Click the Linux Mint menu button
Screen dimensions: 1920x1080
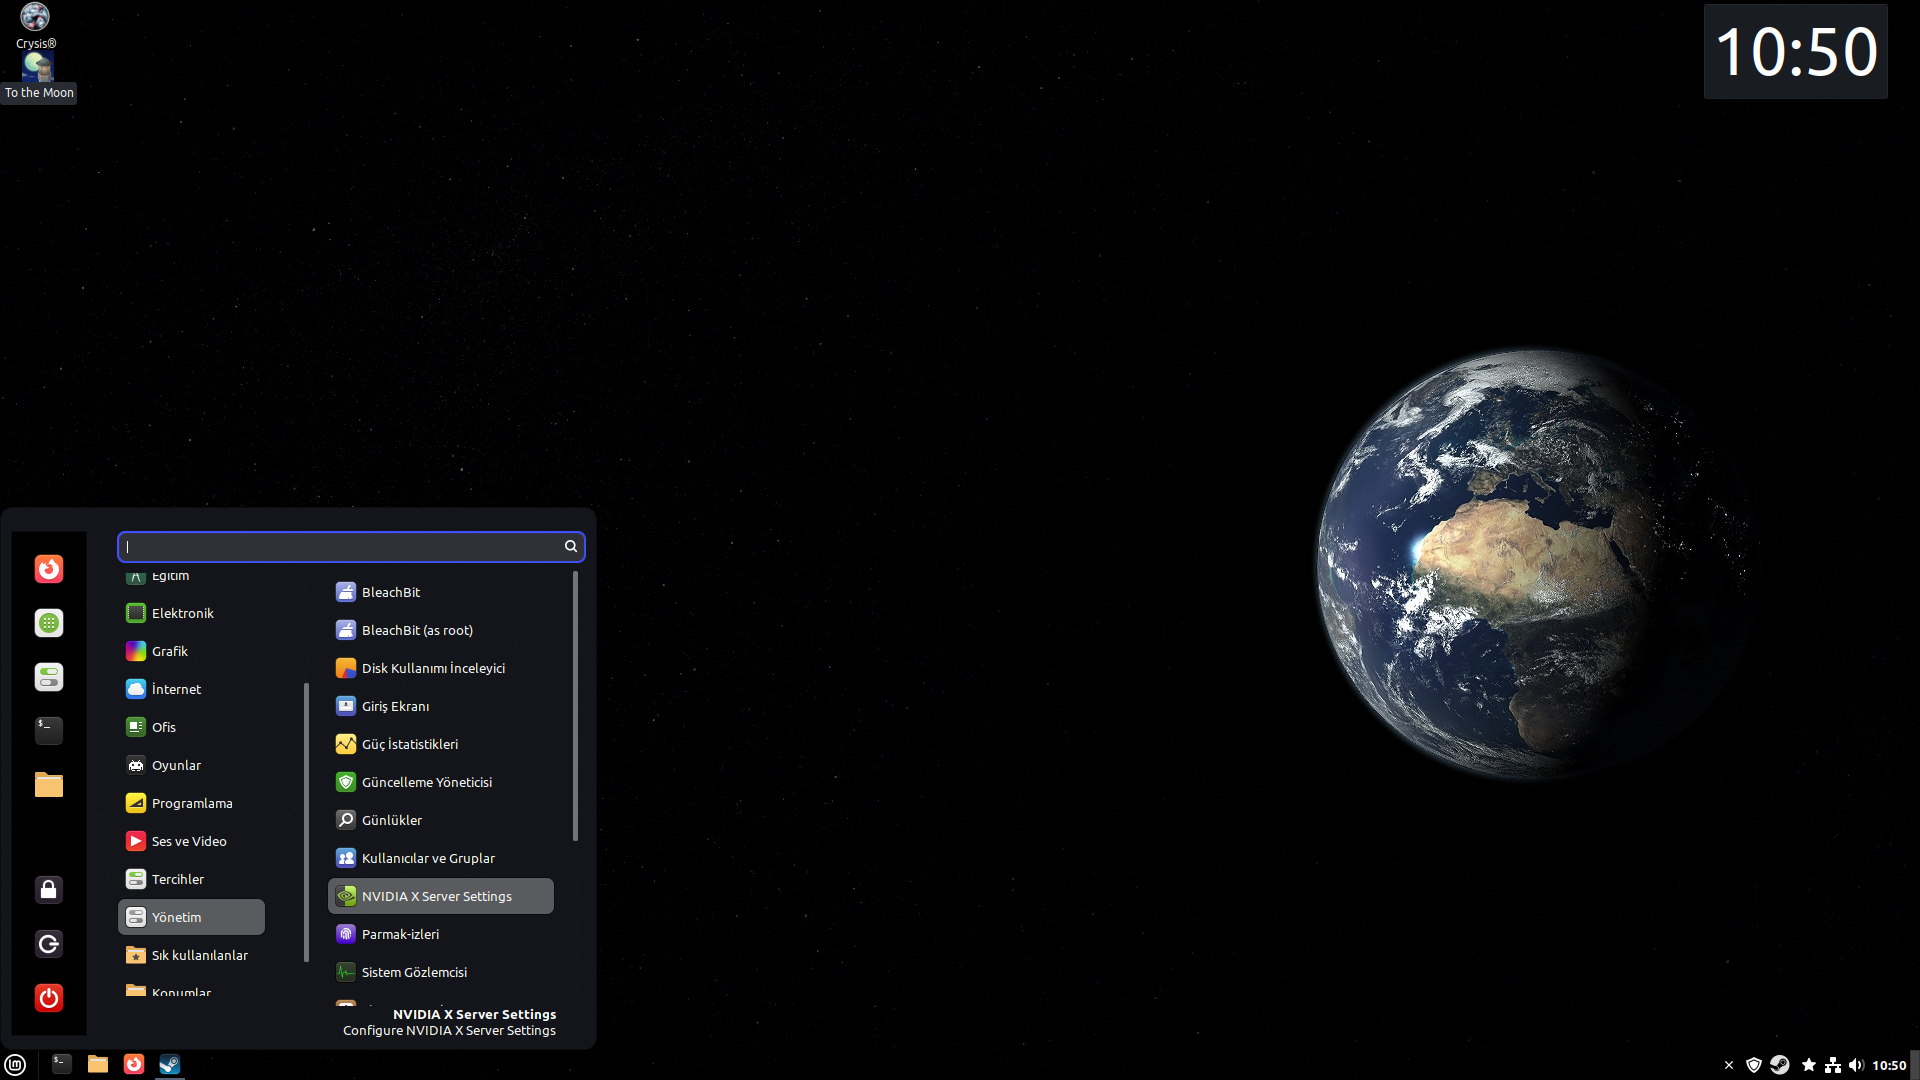coord(15,1064)
